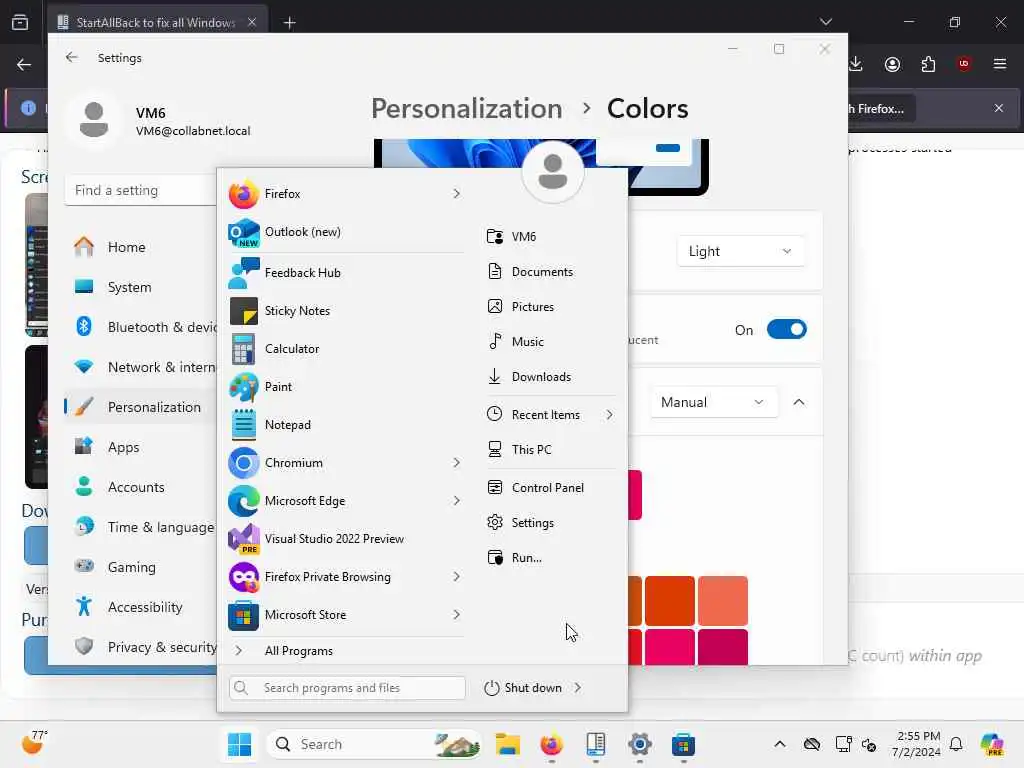Open Feedback Hub app

[344, 273]
